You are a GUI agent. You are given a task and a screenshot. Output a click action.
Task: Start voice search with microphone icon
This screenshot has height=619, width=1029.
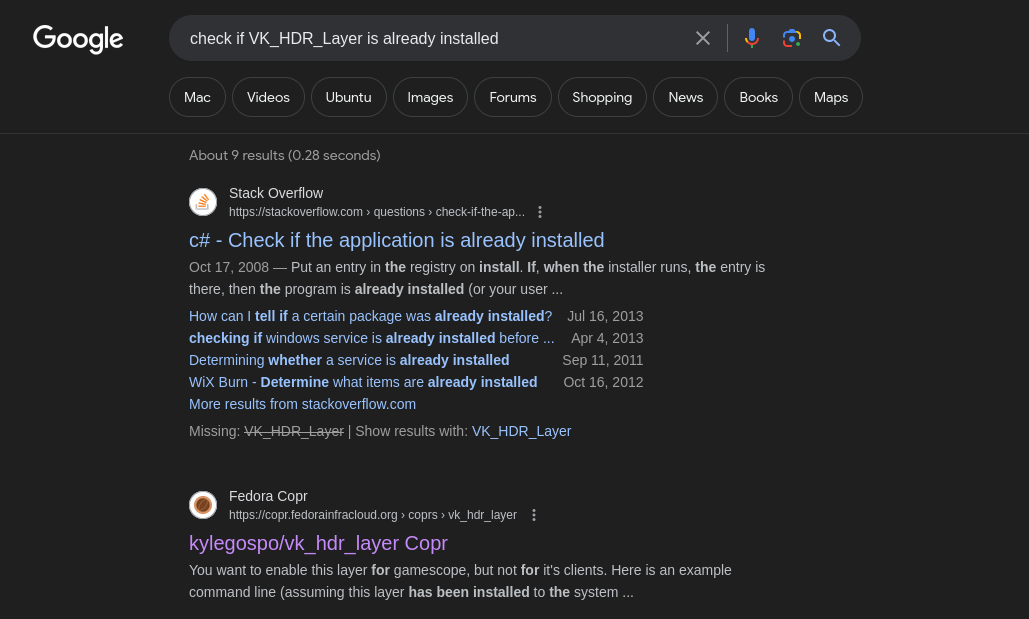[x=752, y=38]
